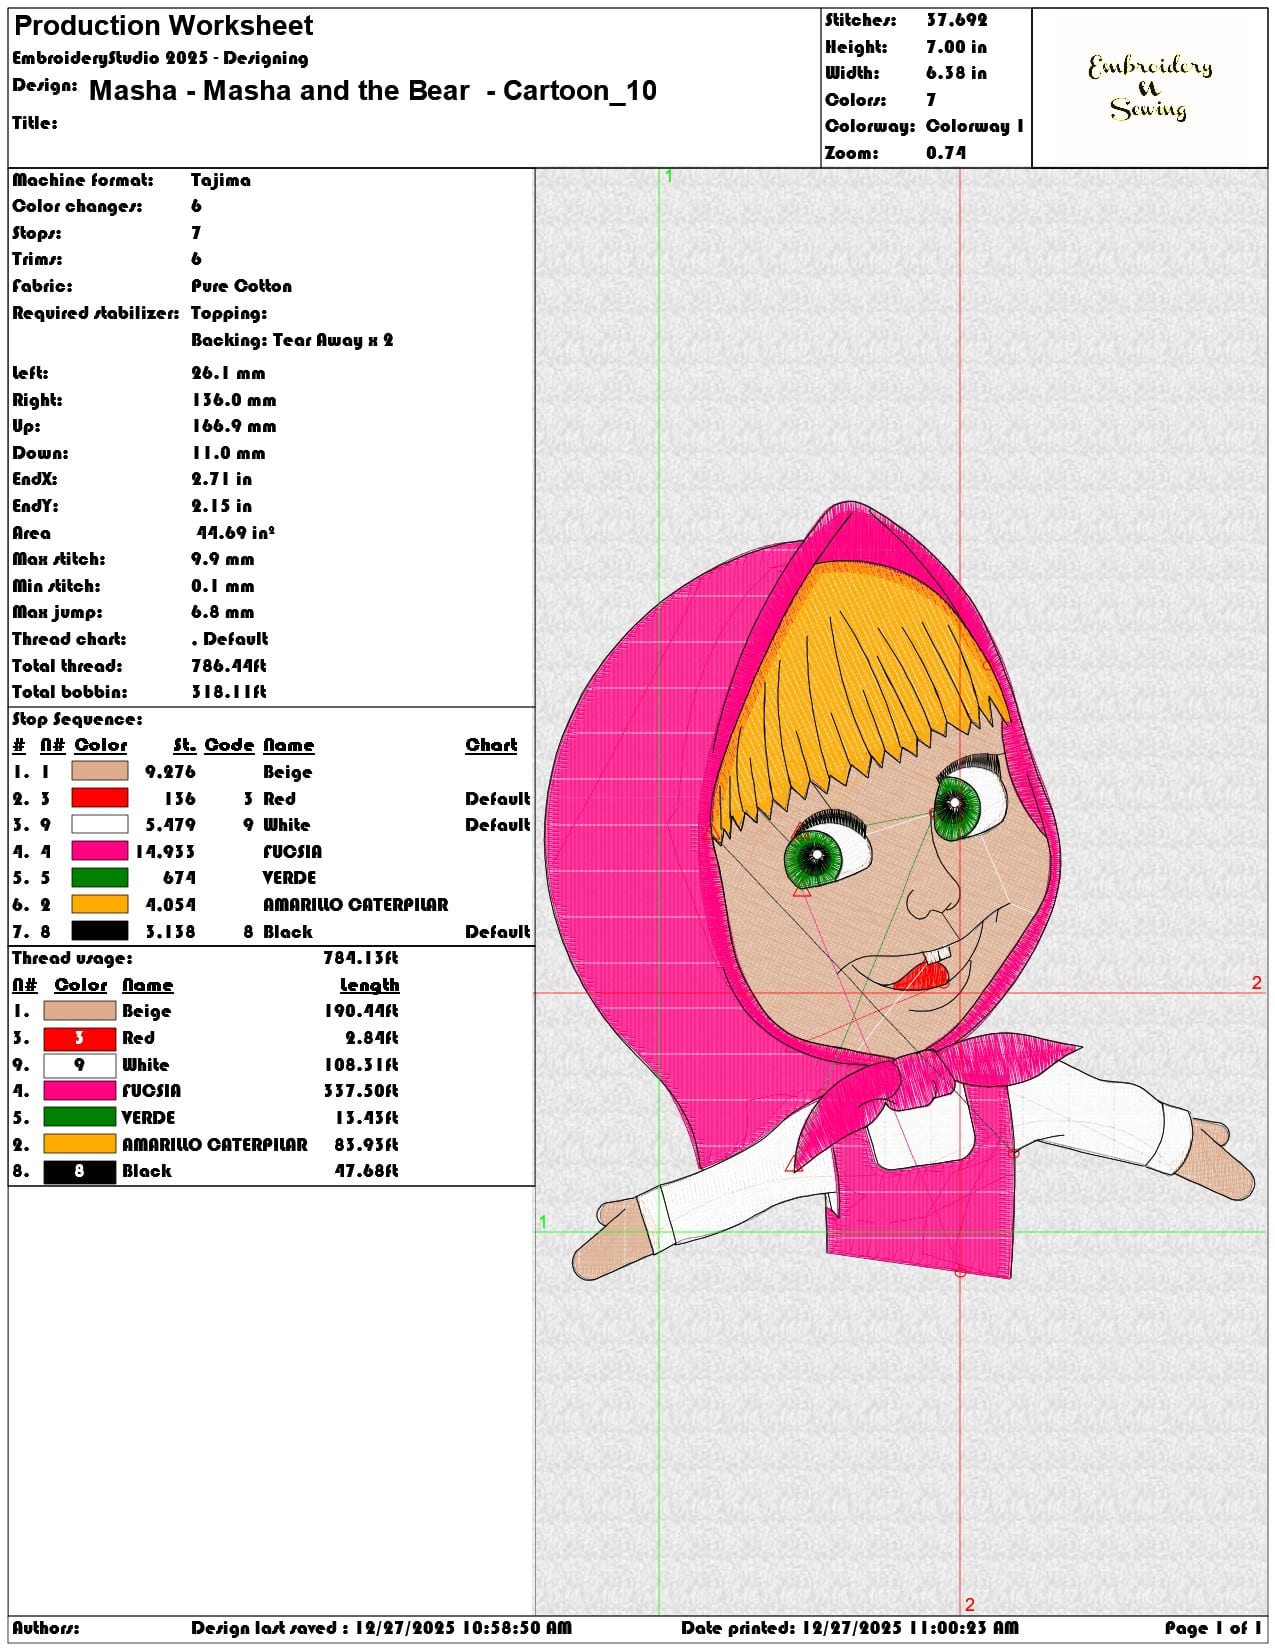Click the VERDE stitch count 674
Image resolution: width=1275 pixels, height=1650 pixels.
[180, 878]
